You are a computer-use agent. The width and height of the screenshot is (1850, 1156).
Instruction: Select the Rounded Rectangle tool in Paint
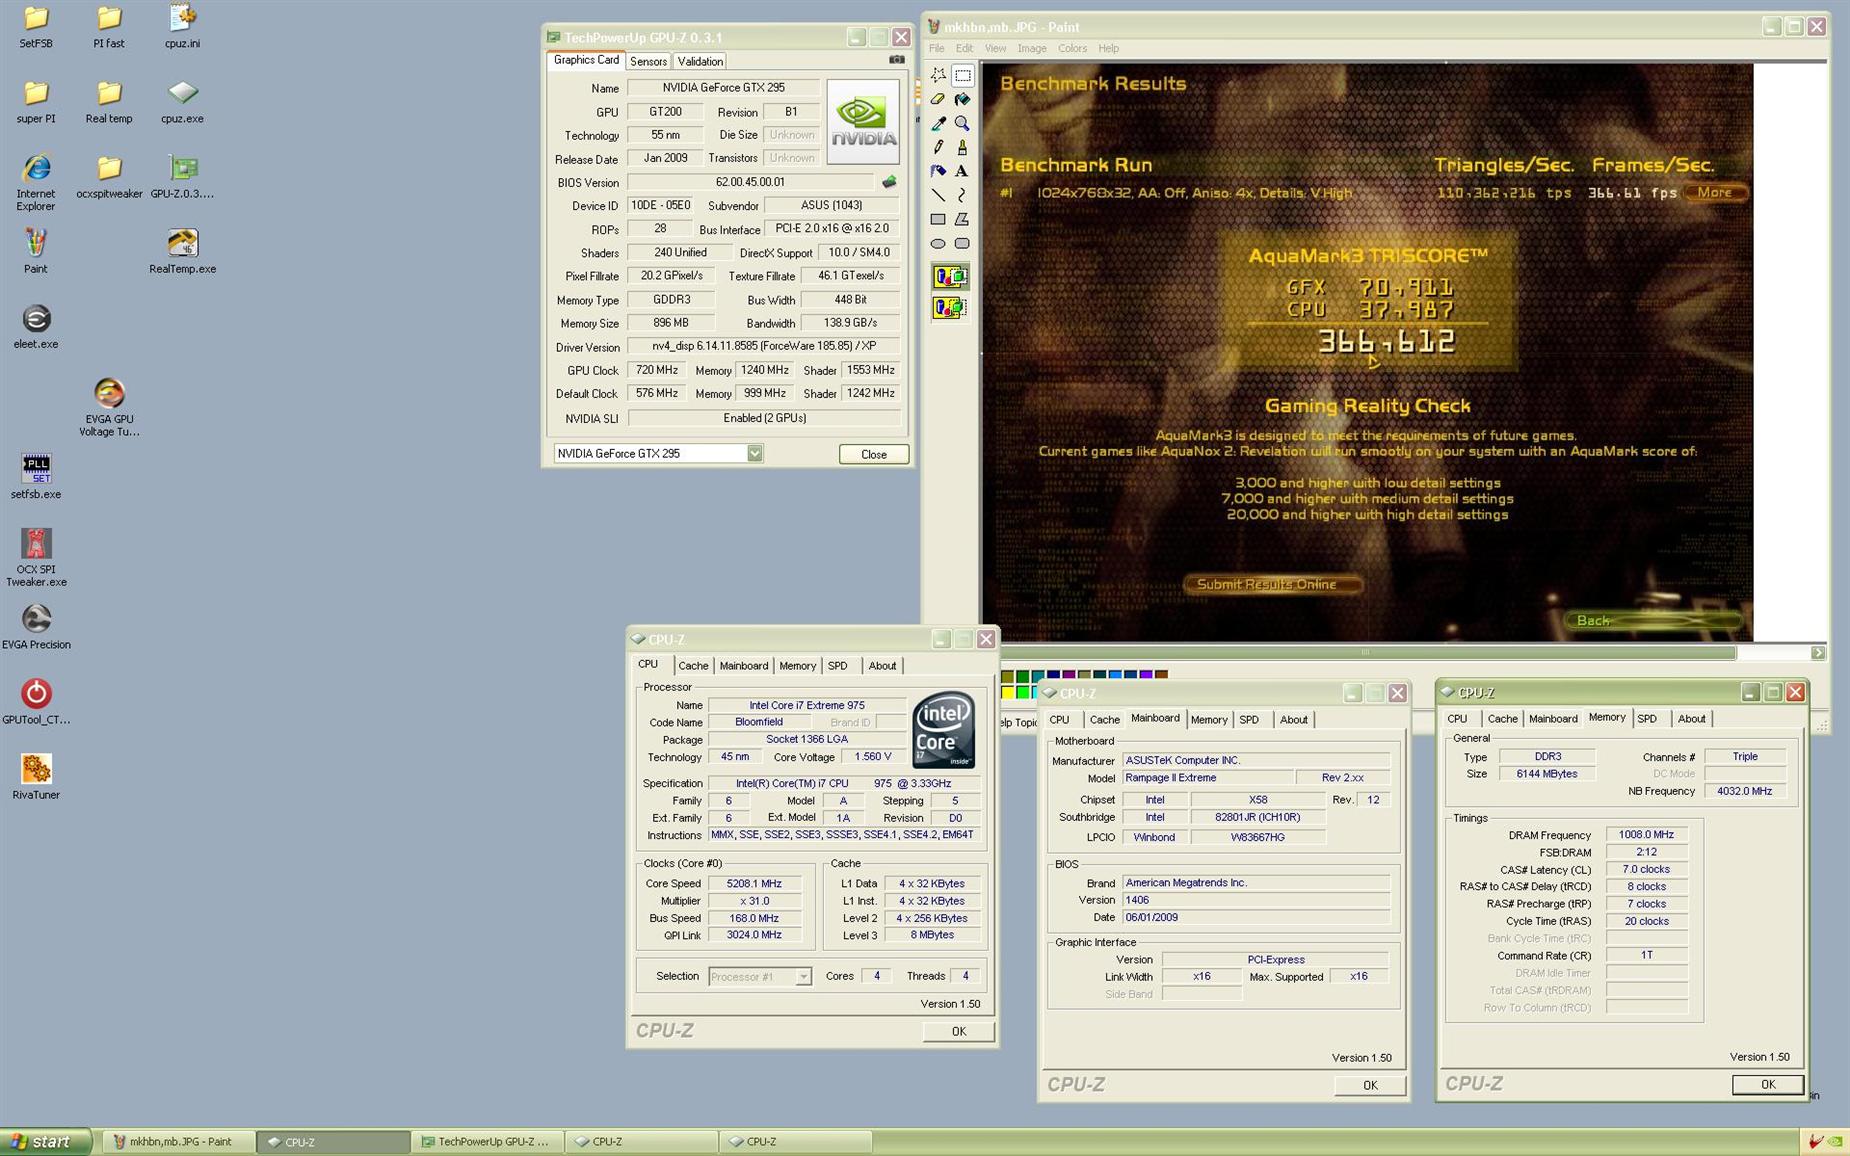[x=962, y=243]
